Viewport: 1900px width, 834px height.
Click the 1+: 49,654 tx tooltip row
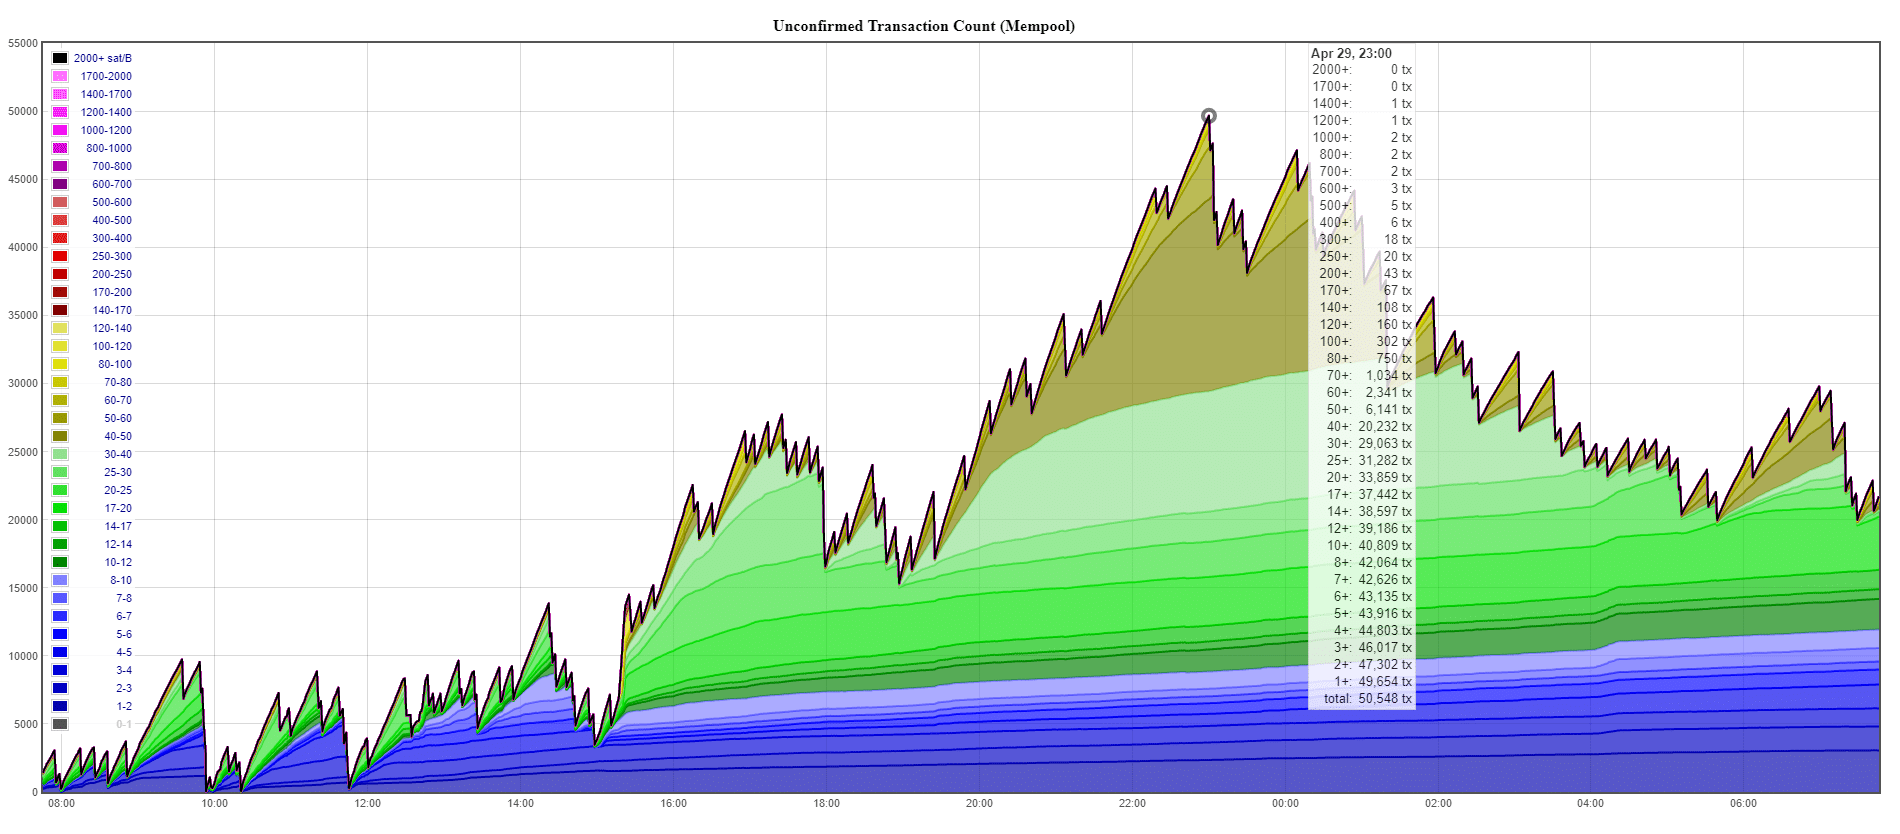click(x=1372, y=681)
